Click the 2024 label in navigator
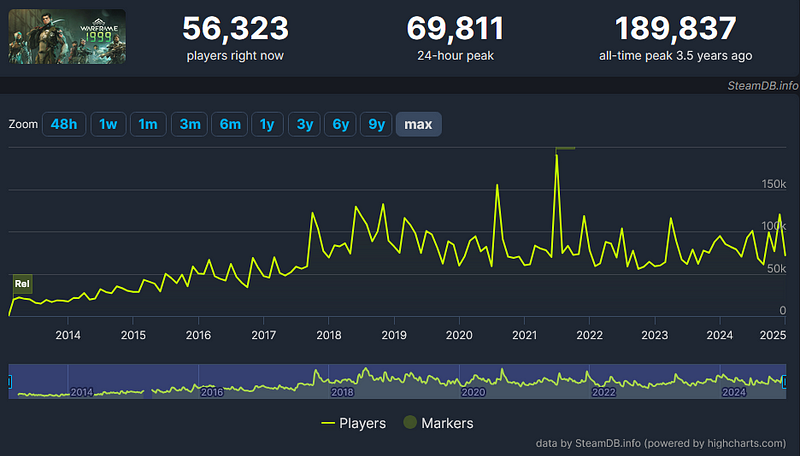800x456 pixels. pyautogui.click(x=734, y=392)
